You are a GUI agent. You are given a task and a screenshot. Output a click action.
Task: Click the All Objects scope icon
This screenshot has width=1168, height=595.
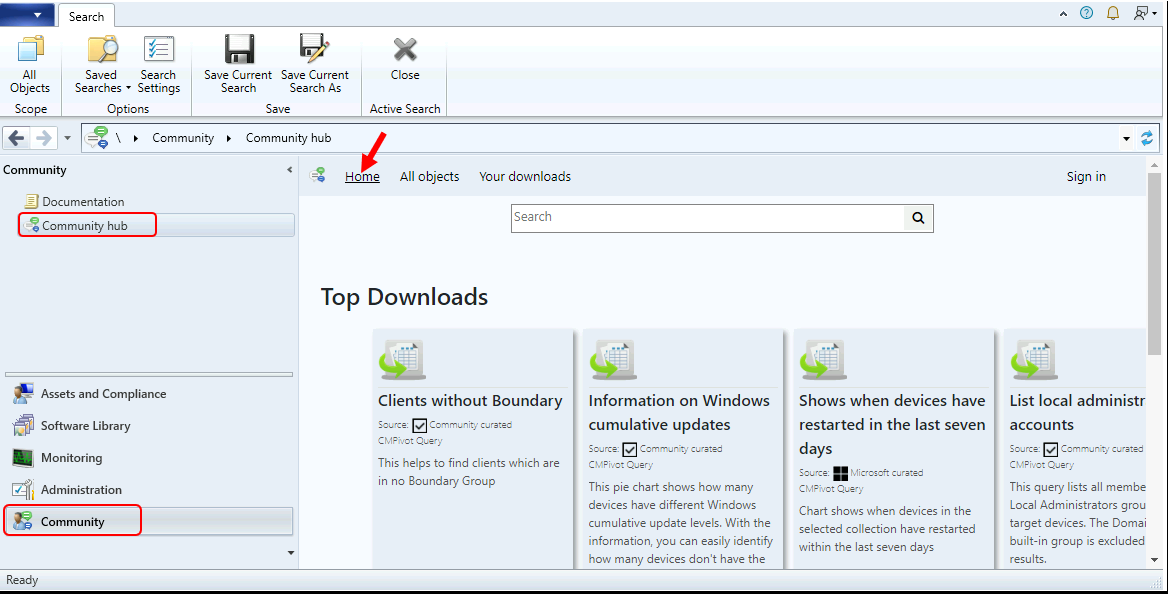click(30, 48)
